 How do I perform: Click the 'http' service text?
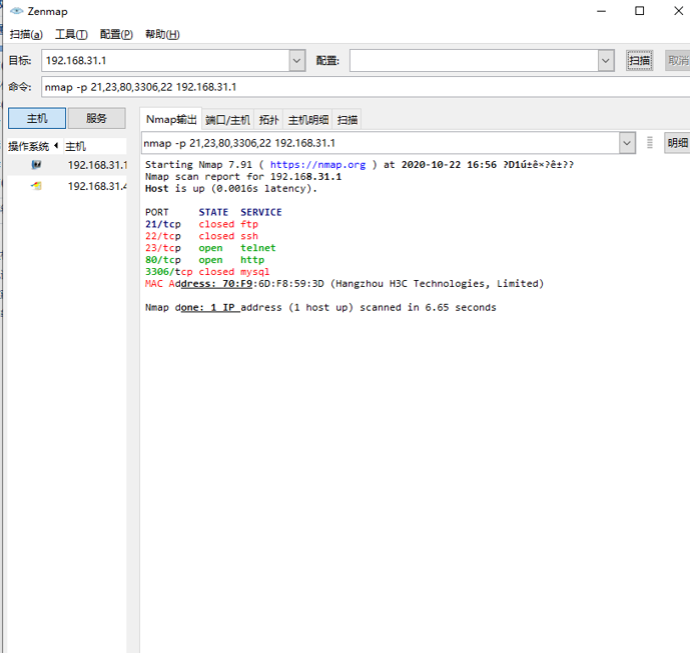pyautogui.click(x=252, y=260)
